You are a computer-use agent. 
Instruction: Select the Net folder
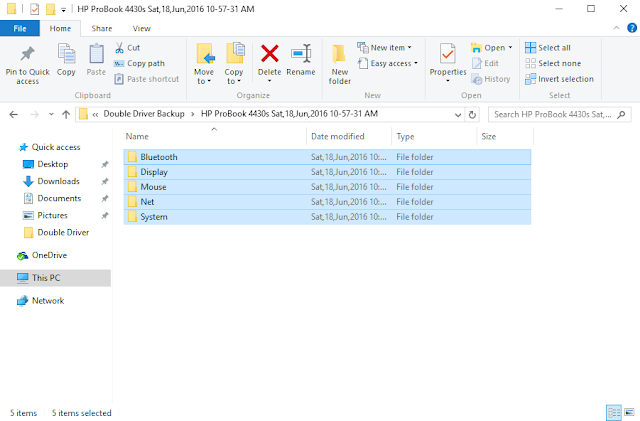[327, 202]
